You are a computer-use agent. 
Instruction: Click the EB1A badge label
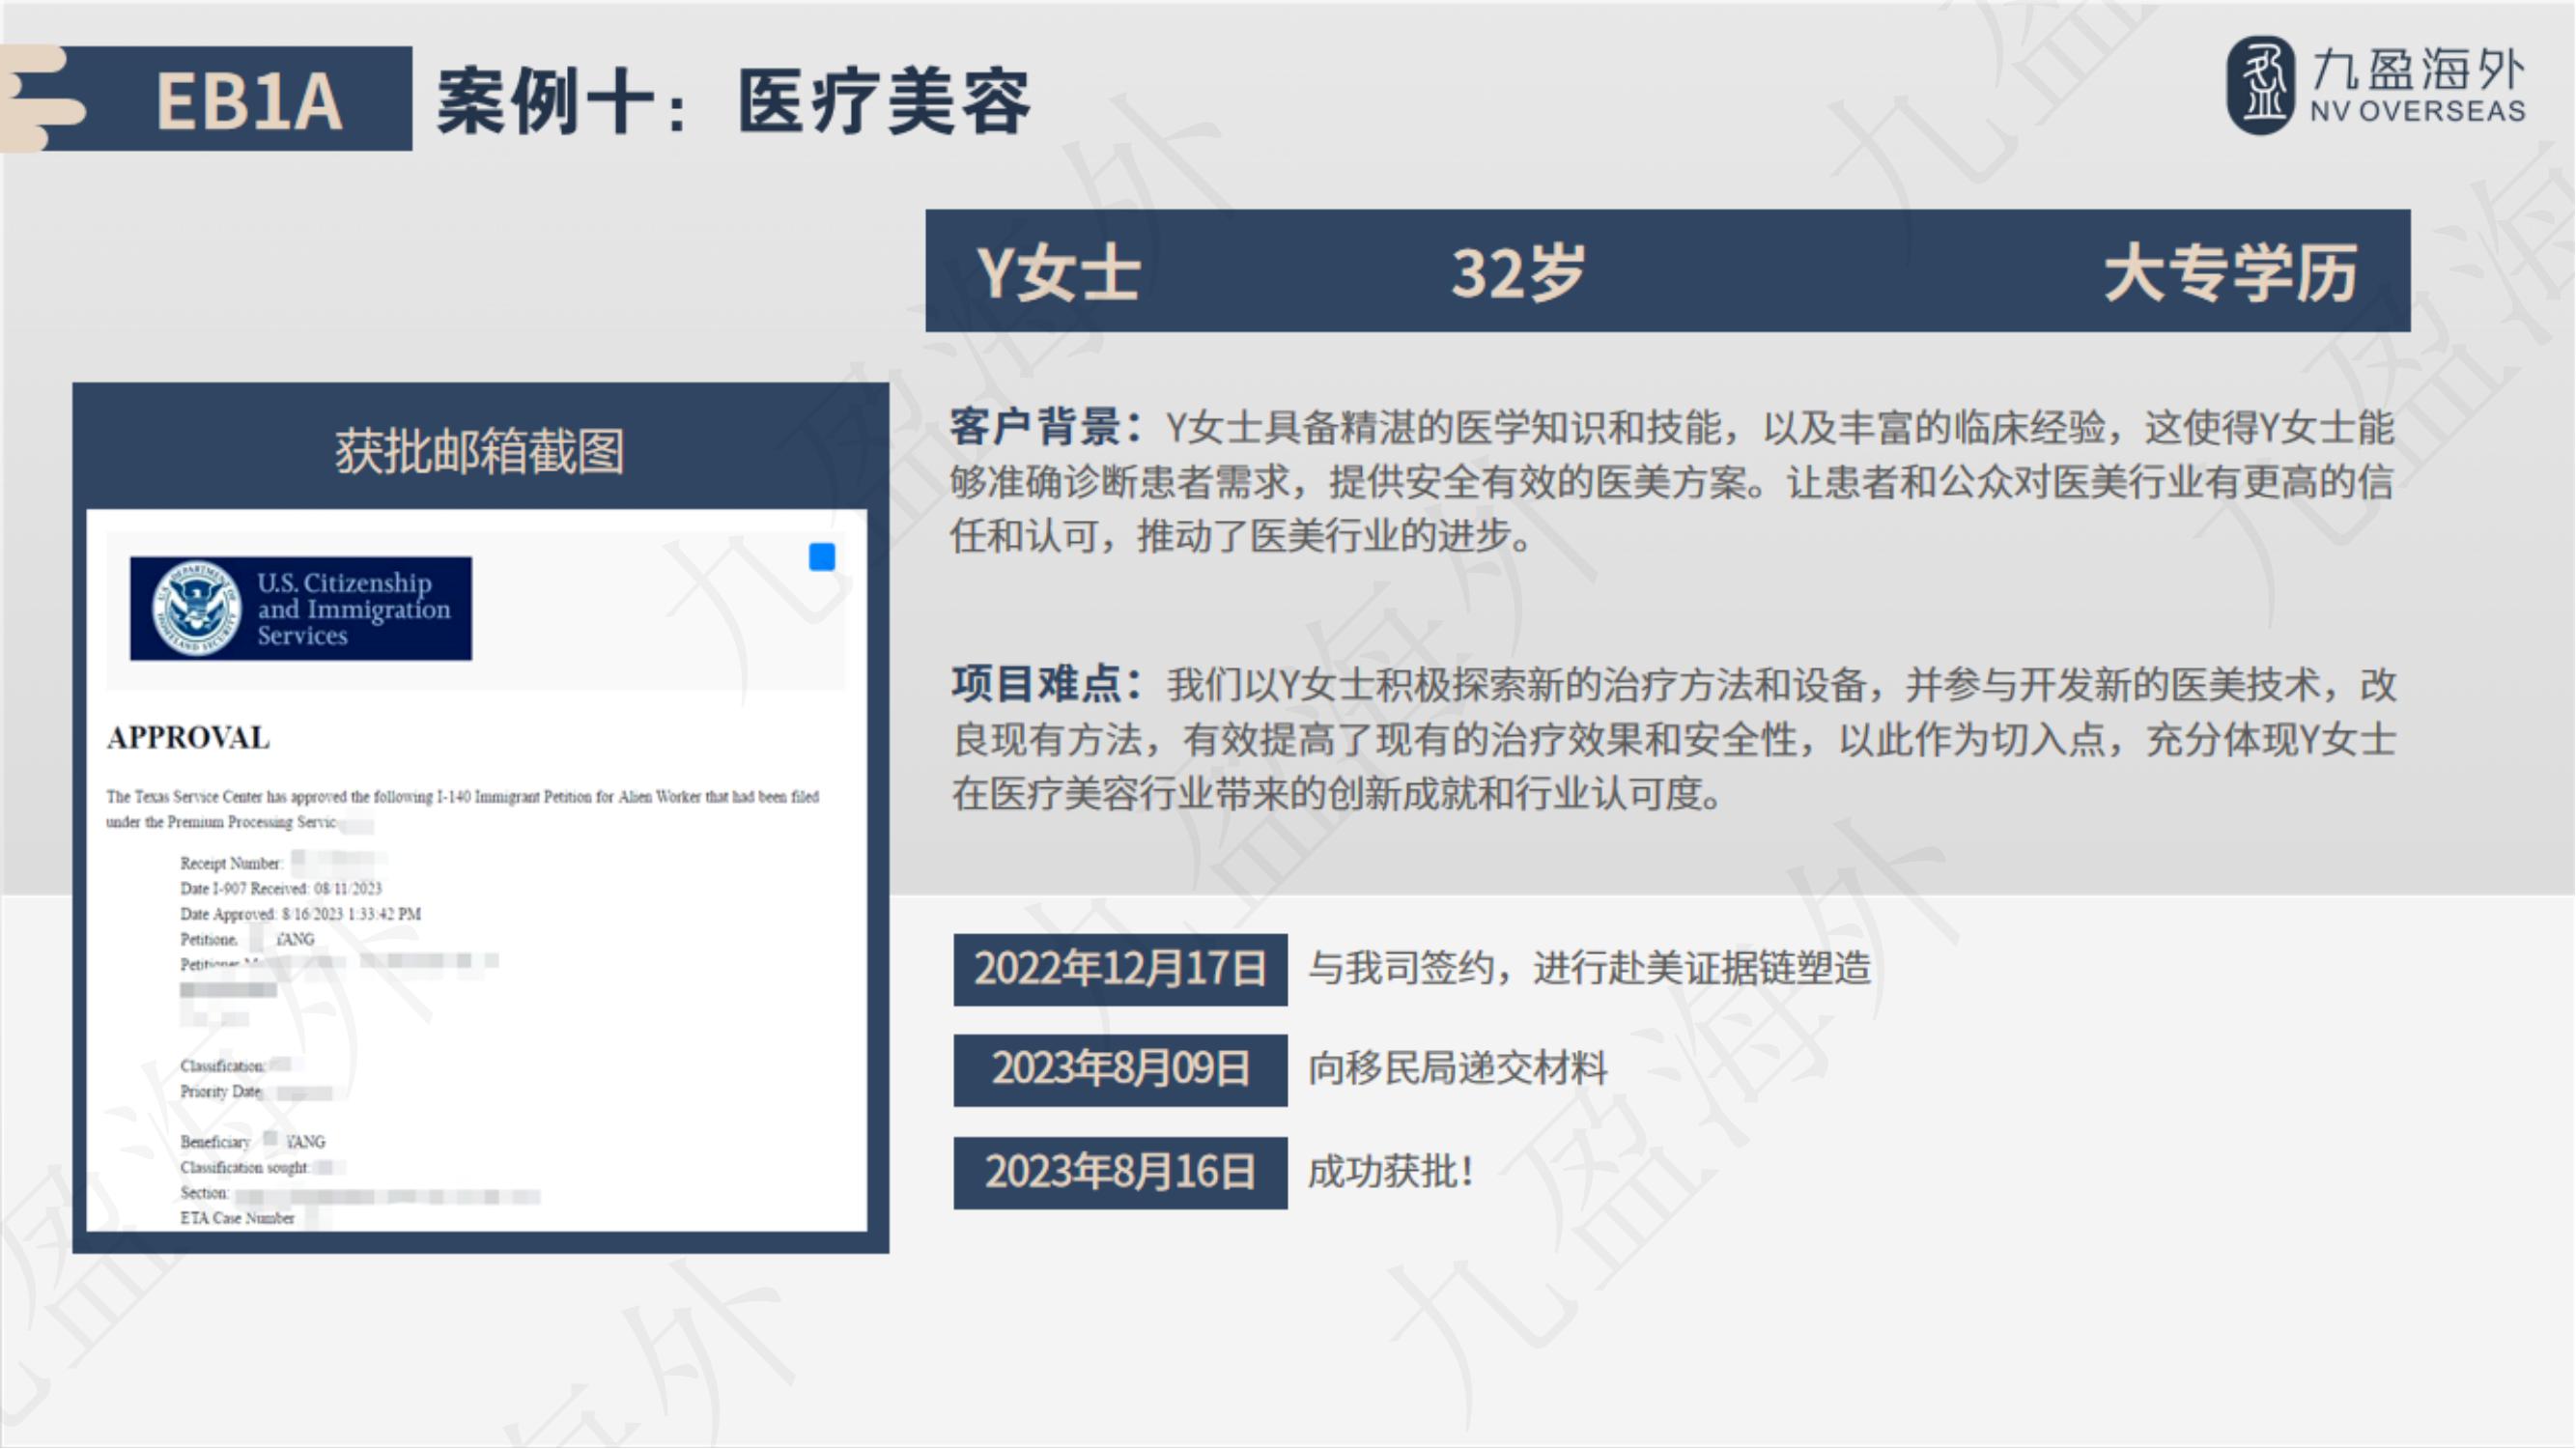click(x=248, y=100)
